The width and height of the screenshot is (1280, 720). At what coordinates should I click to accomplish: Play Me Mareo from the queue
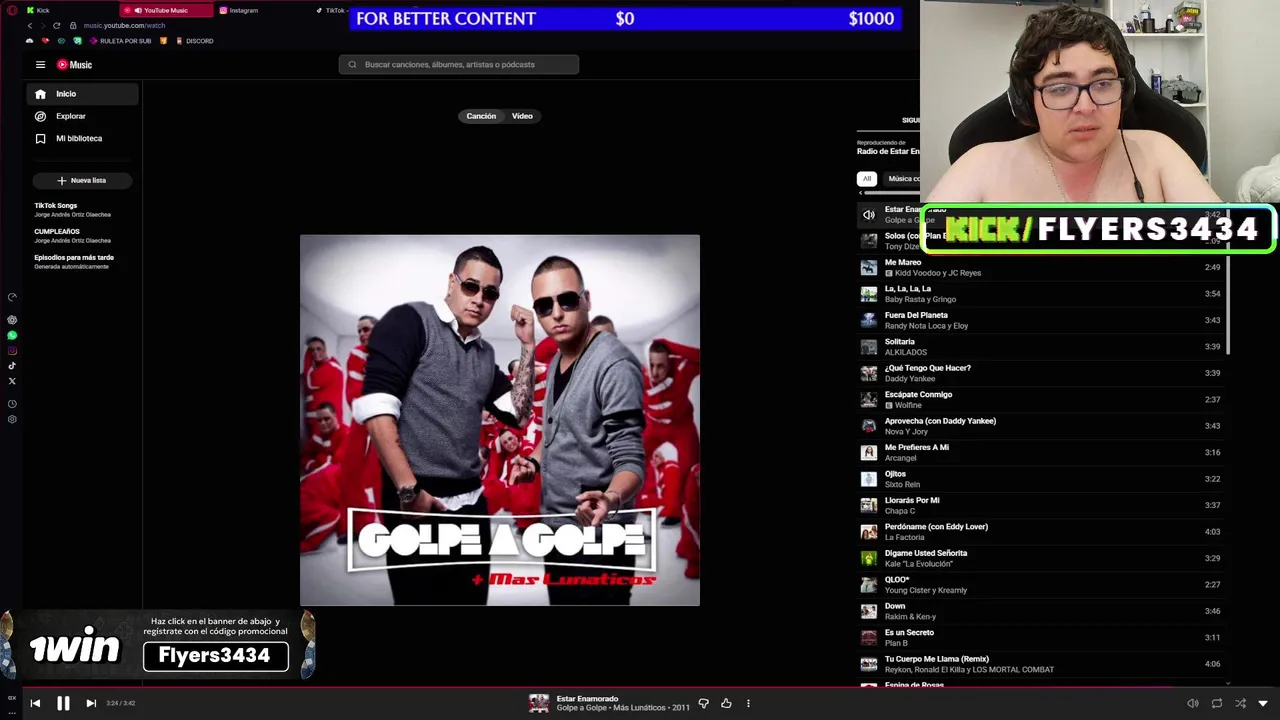1040,267
